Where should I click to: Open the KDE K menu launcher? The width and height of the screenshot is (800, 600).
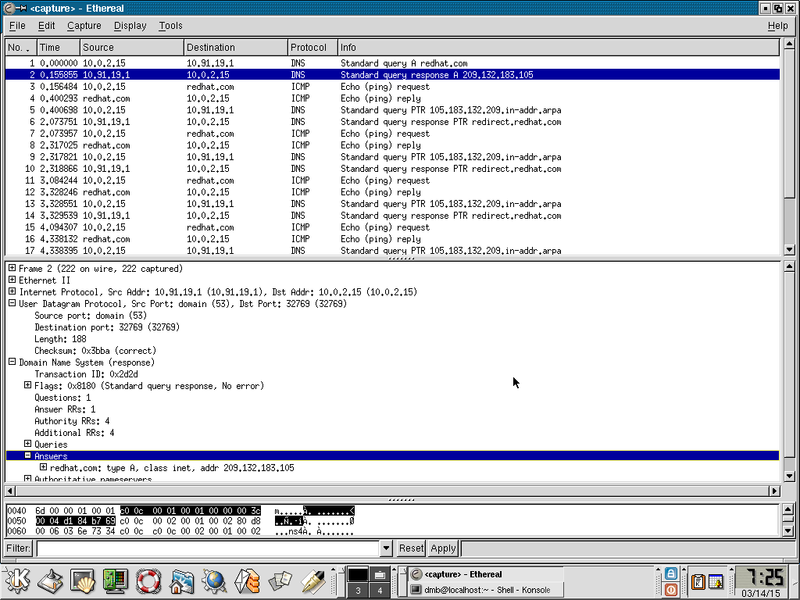18,580
